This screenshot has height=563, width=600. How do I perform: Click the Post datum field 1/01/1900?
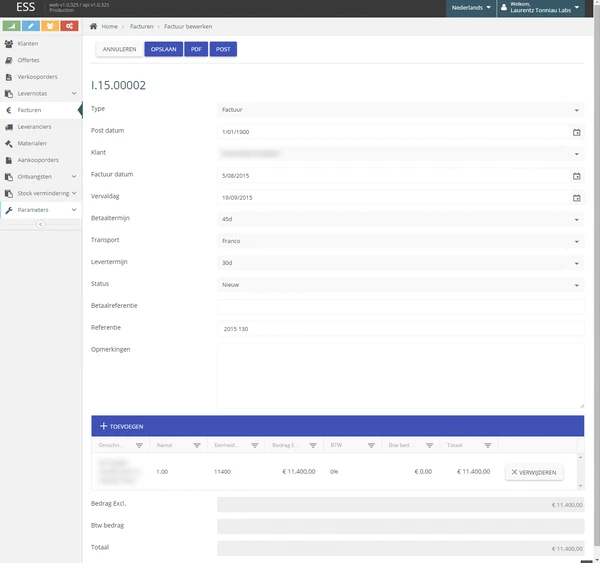point(393,132)
